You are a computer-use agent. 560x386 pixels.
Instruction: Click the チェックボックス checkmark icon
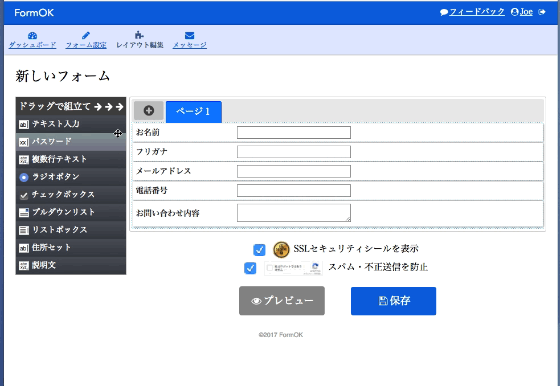(24, 195)
